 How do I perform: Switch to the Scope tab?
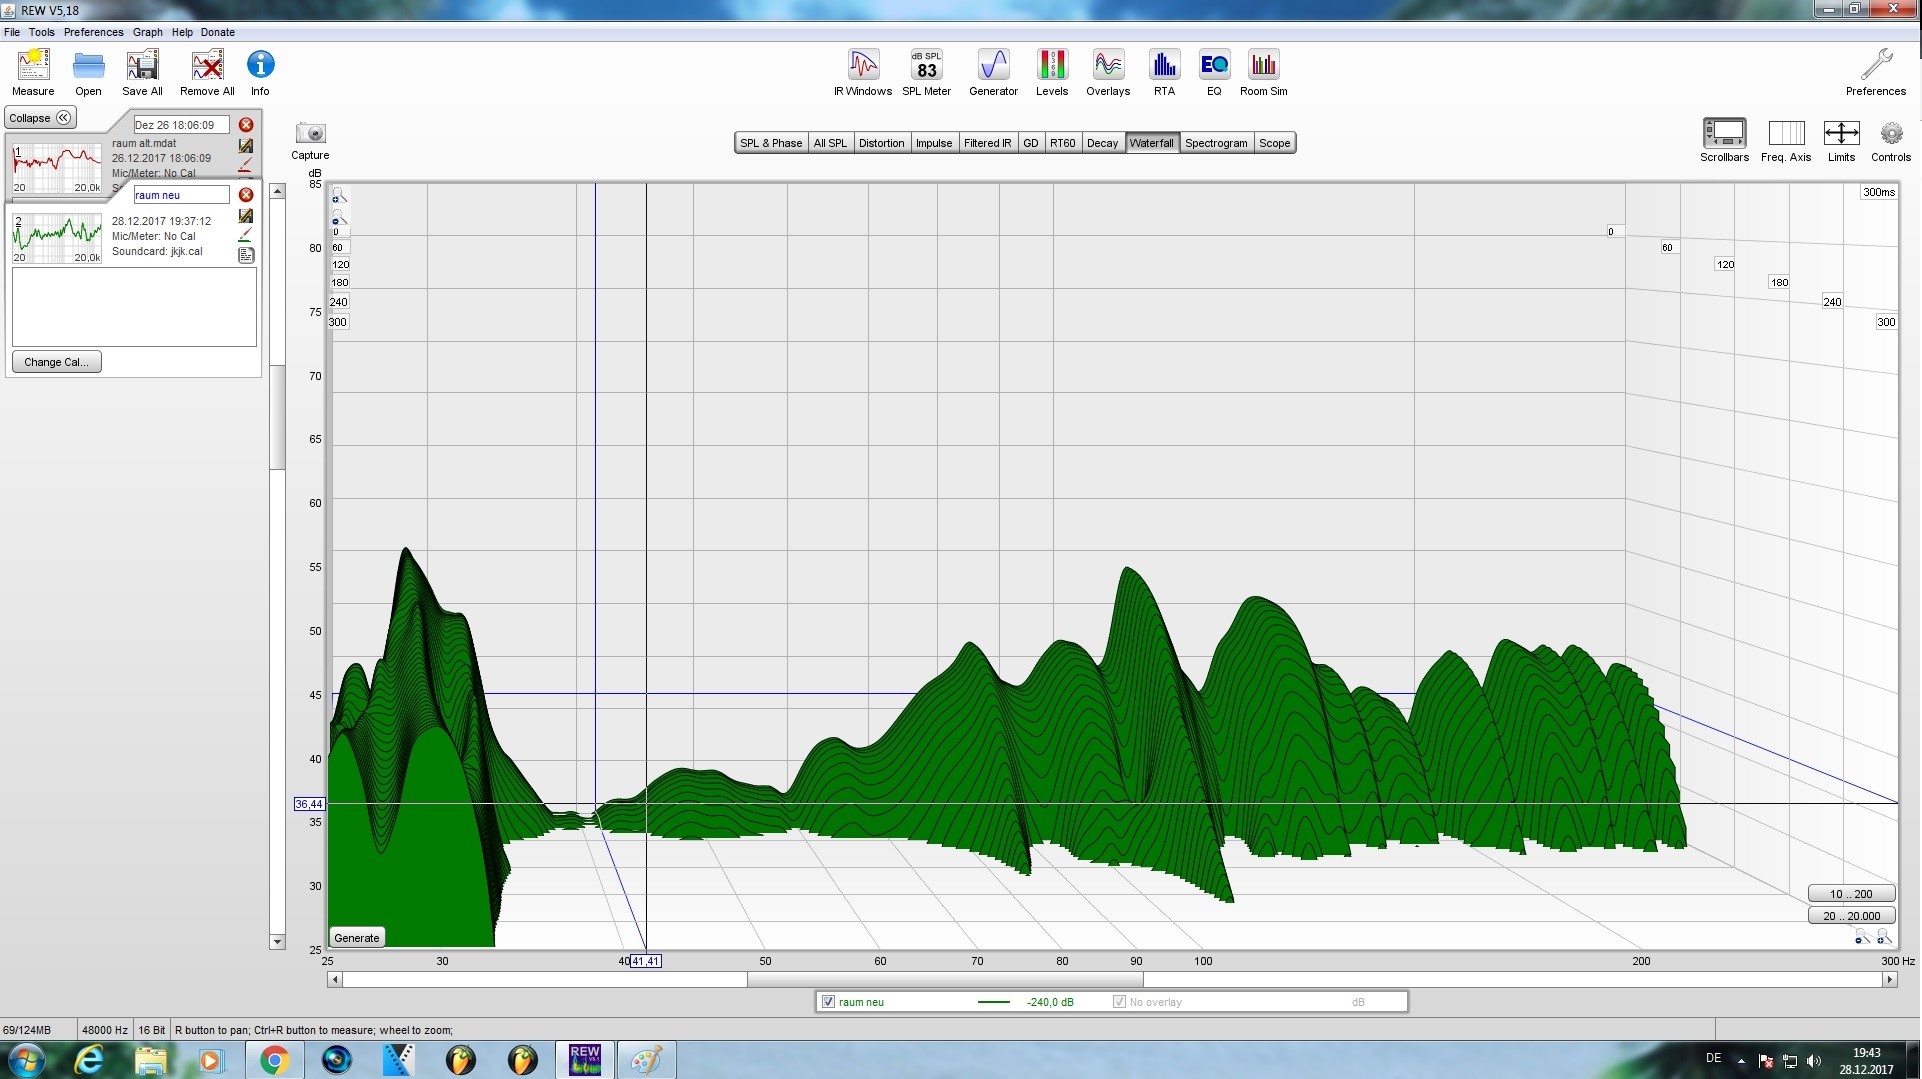(x=1274, y=143)
